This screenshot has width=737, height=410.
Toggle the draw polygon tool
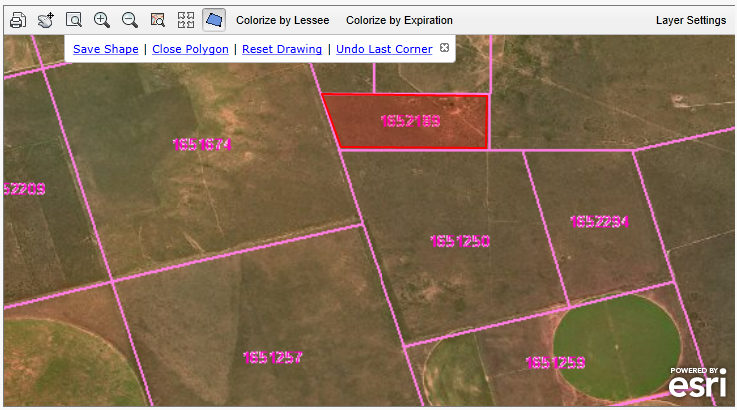[213, 20]
